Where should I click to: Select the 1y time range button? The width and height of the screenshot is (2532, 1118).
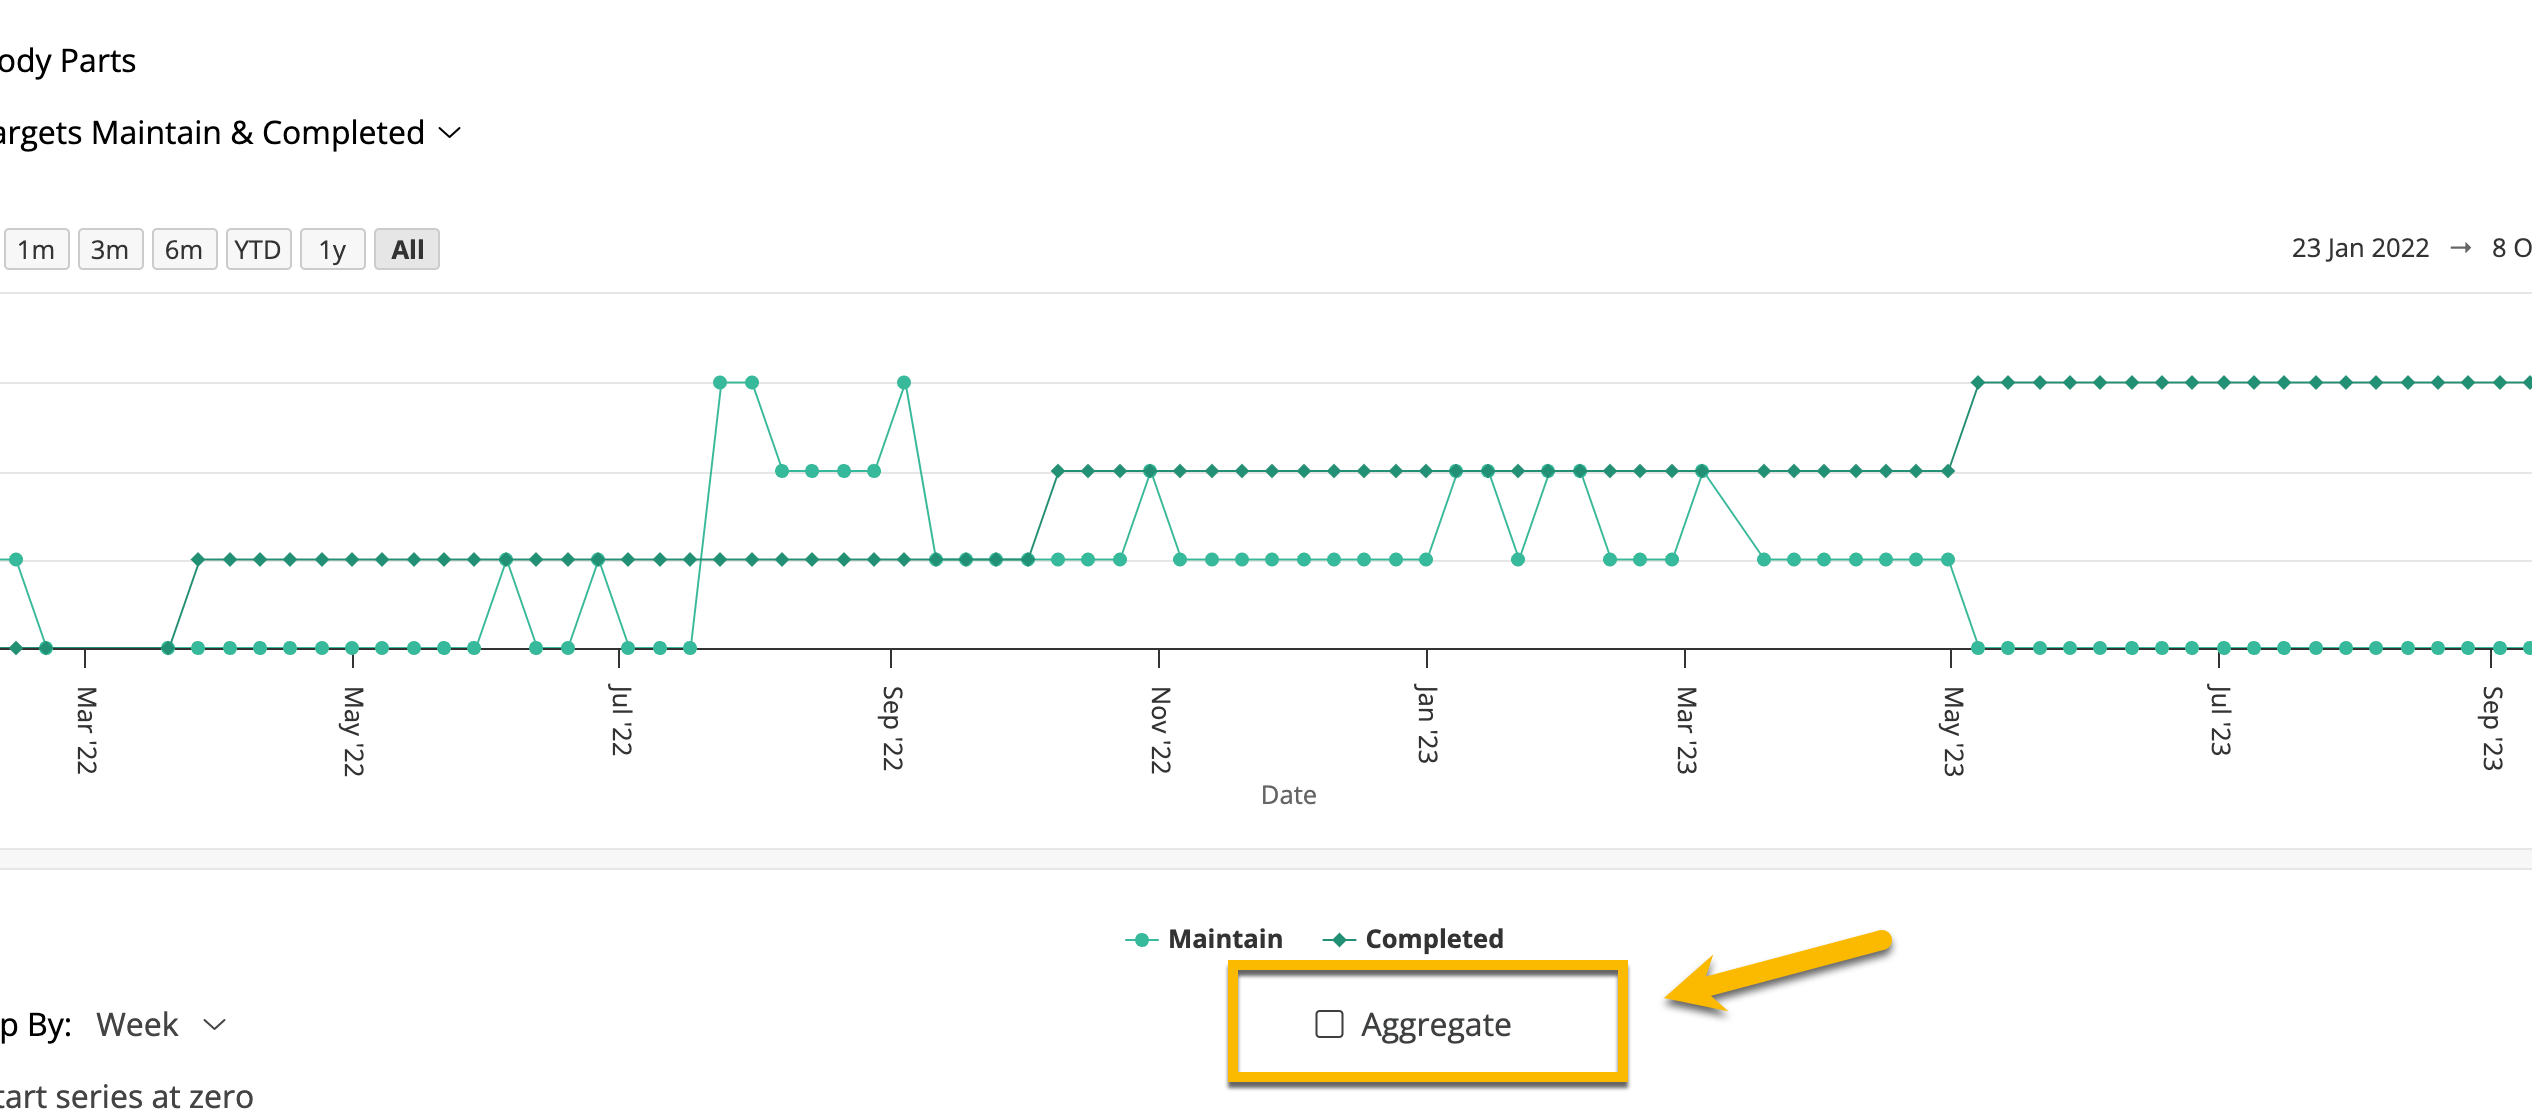[332, 249]
